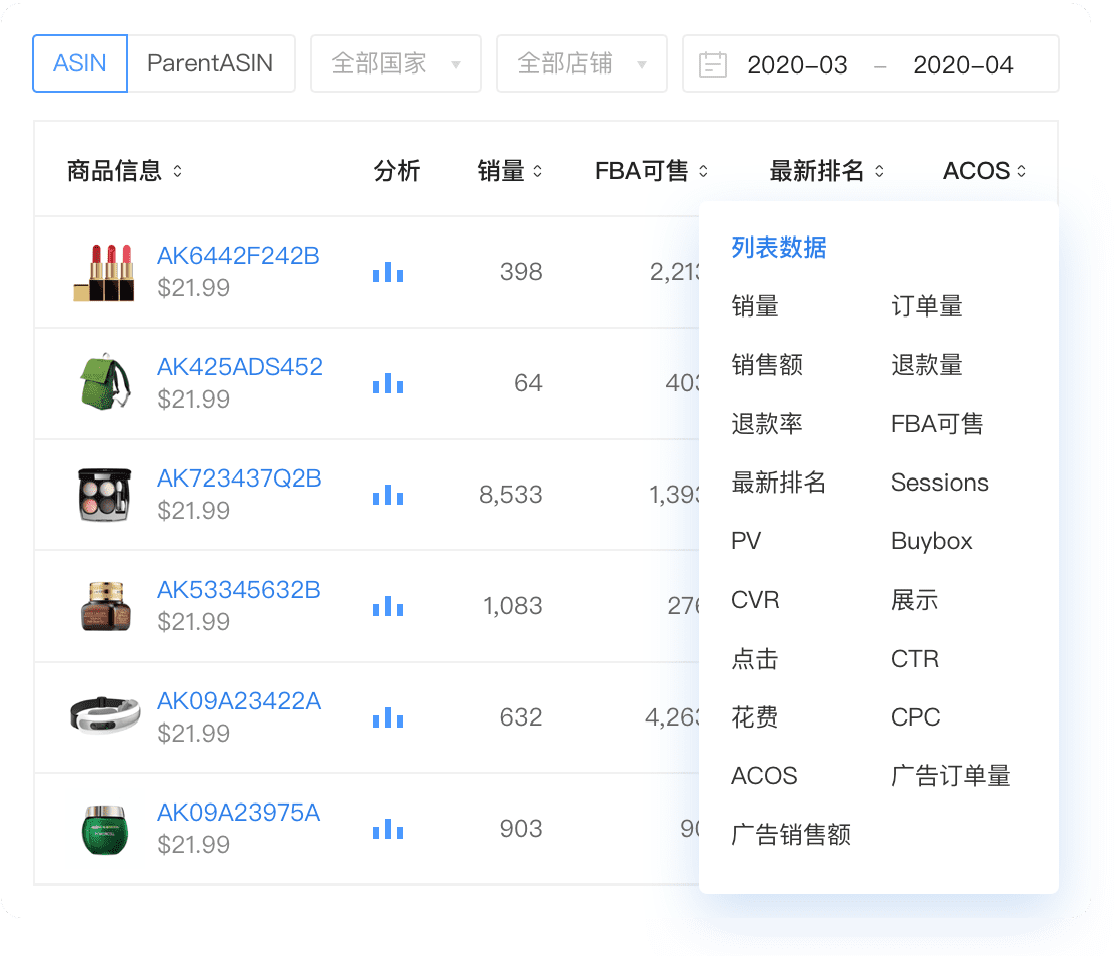The height and width of the screenshot is (956, 1114).
Task: Open the 全部店铺 dropdown
Action: coord(581,63)
